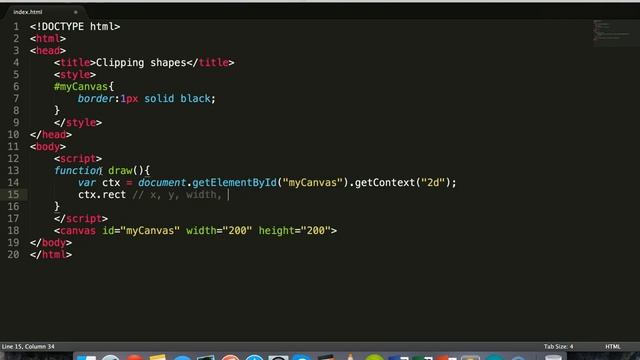640x360 pixels.
Task: Click line number 12 in the gutter
Action: [13, 158]
